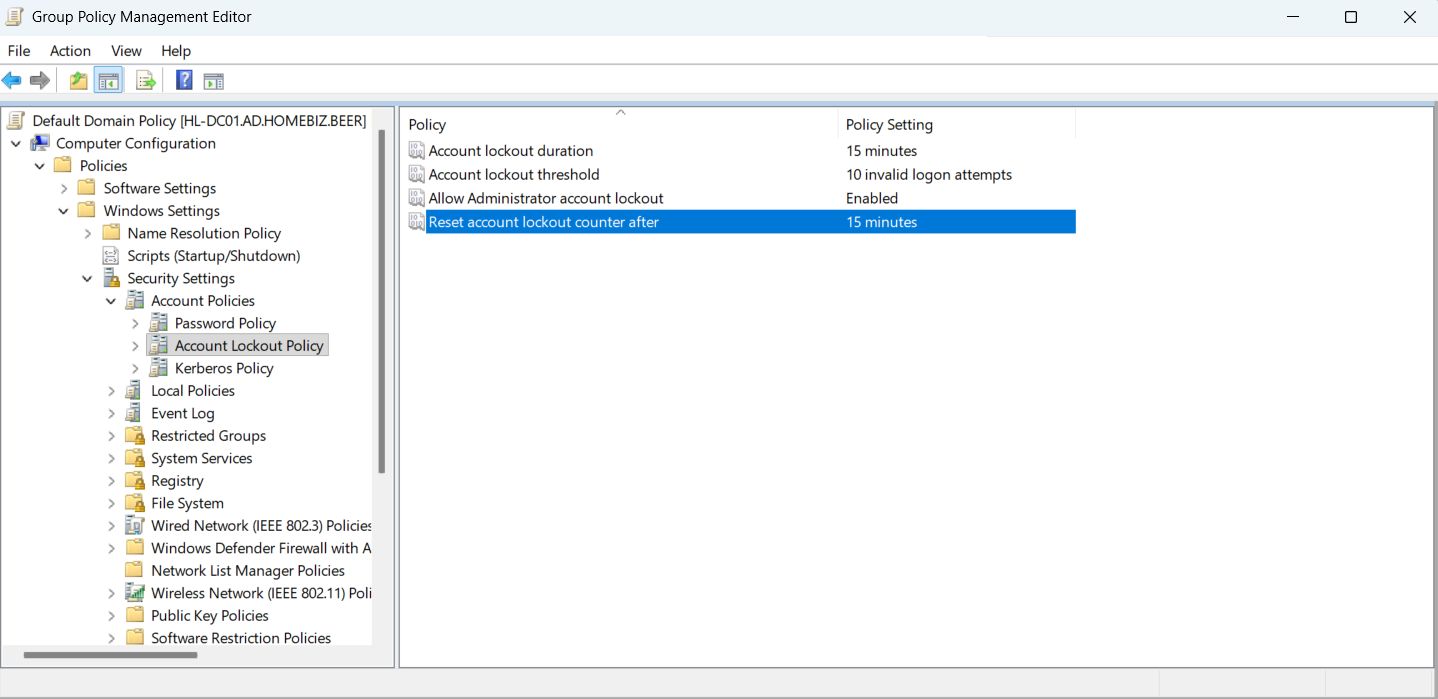
Task: Expand the Local Policies node
Action: pos(111,391)
